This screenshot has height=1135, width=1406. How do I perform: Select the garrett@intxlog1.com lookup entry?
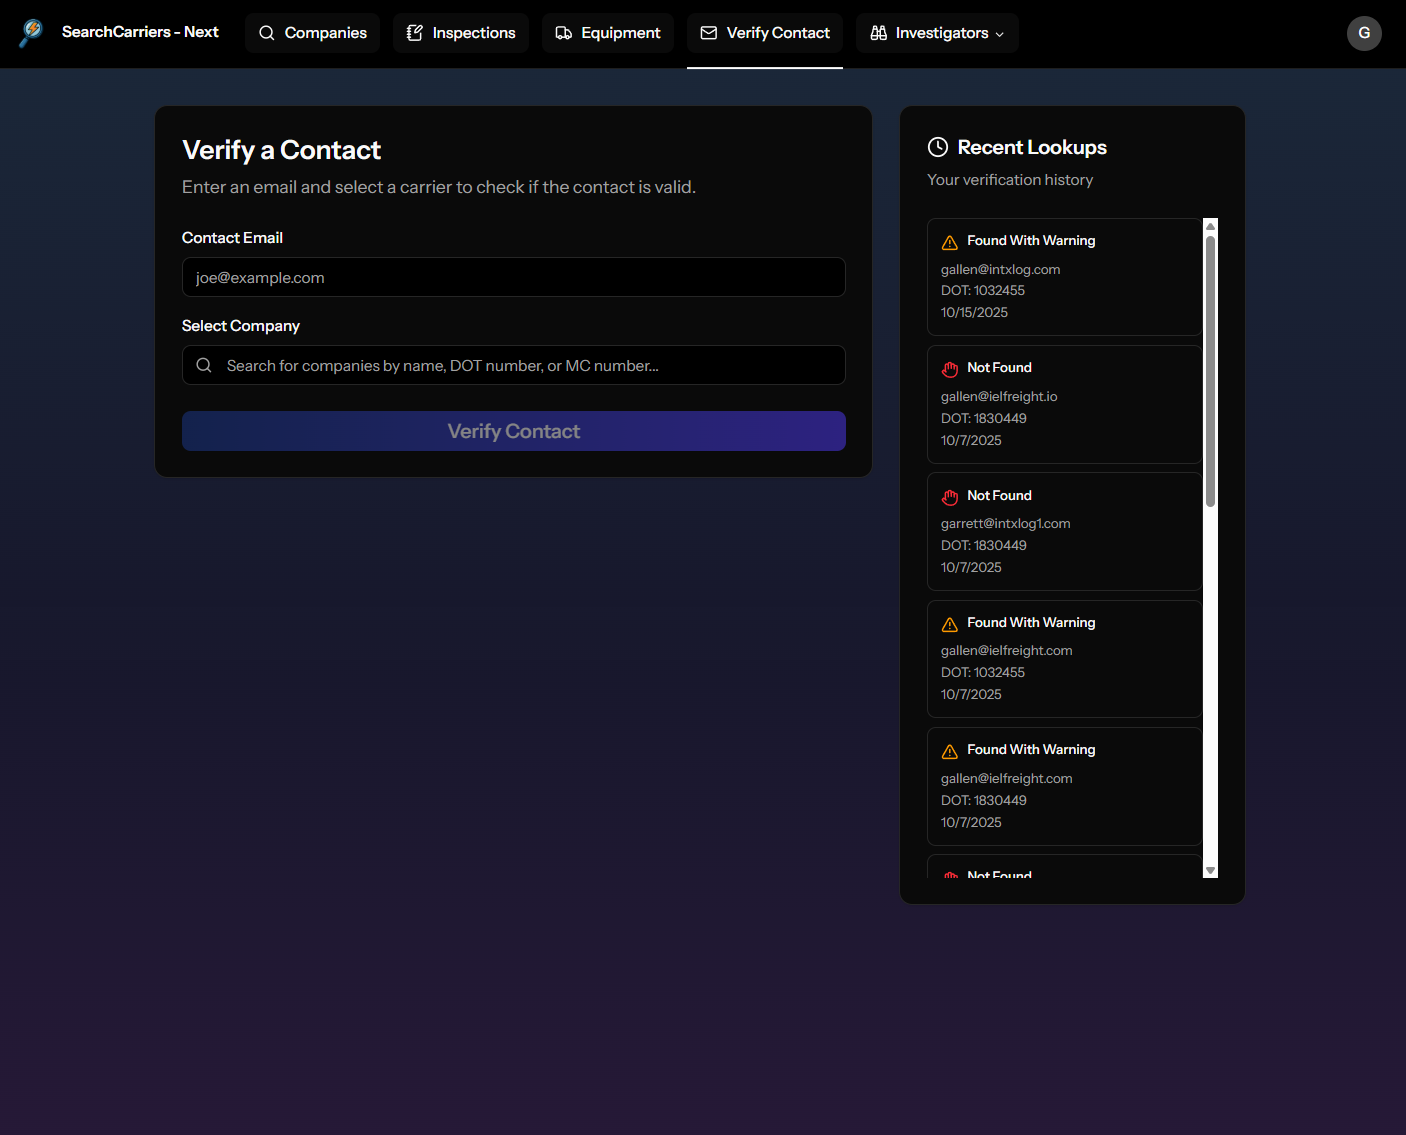pos(1064,531)
